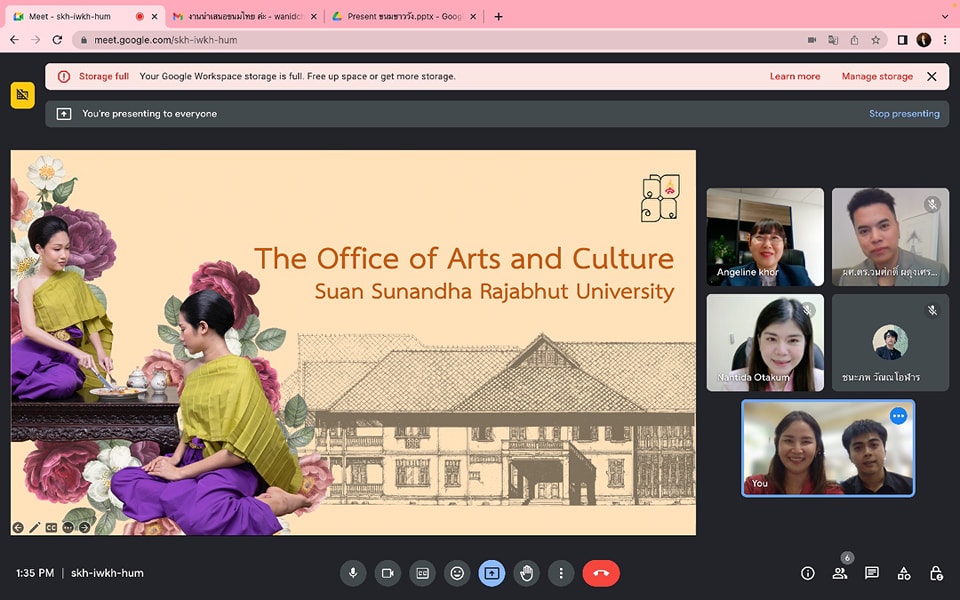Open host controls lock icon
The image size is (960, 600).
coord(936,573)
